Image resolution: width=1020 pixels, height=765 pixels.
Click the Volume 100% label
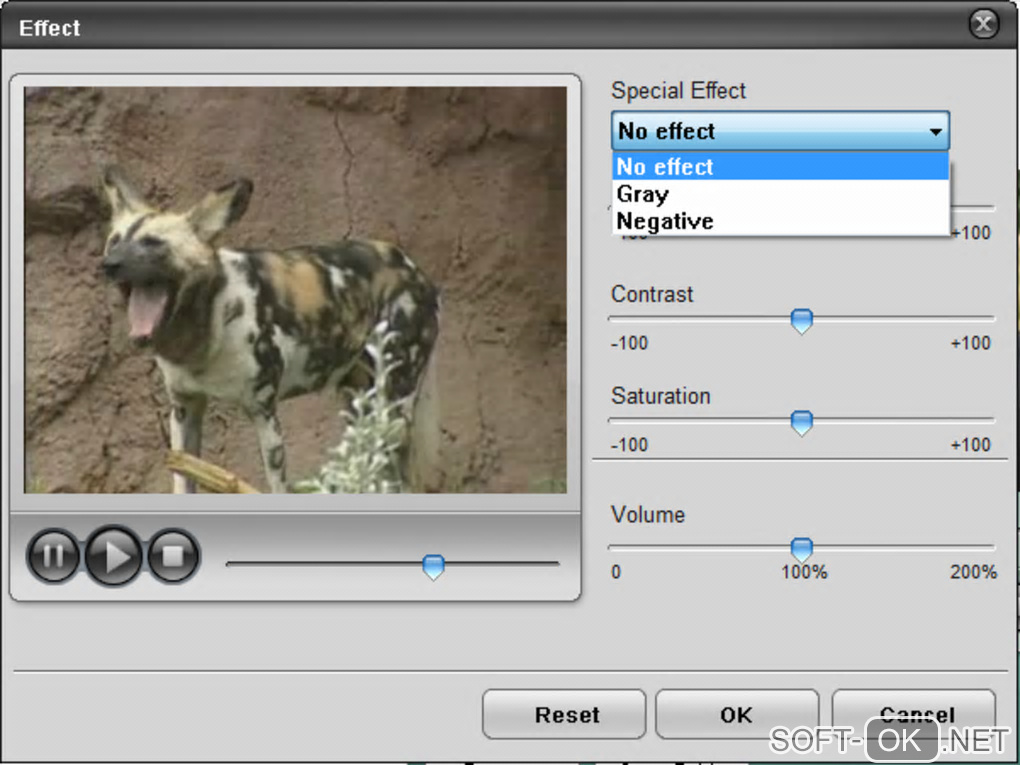point(804,572)
